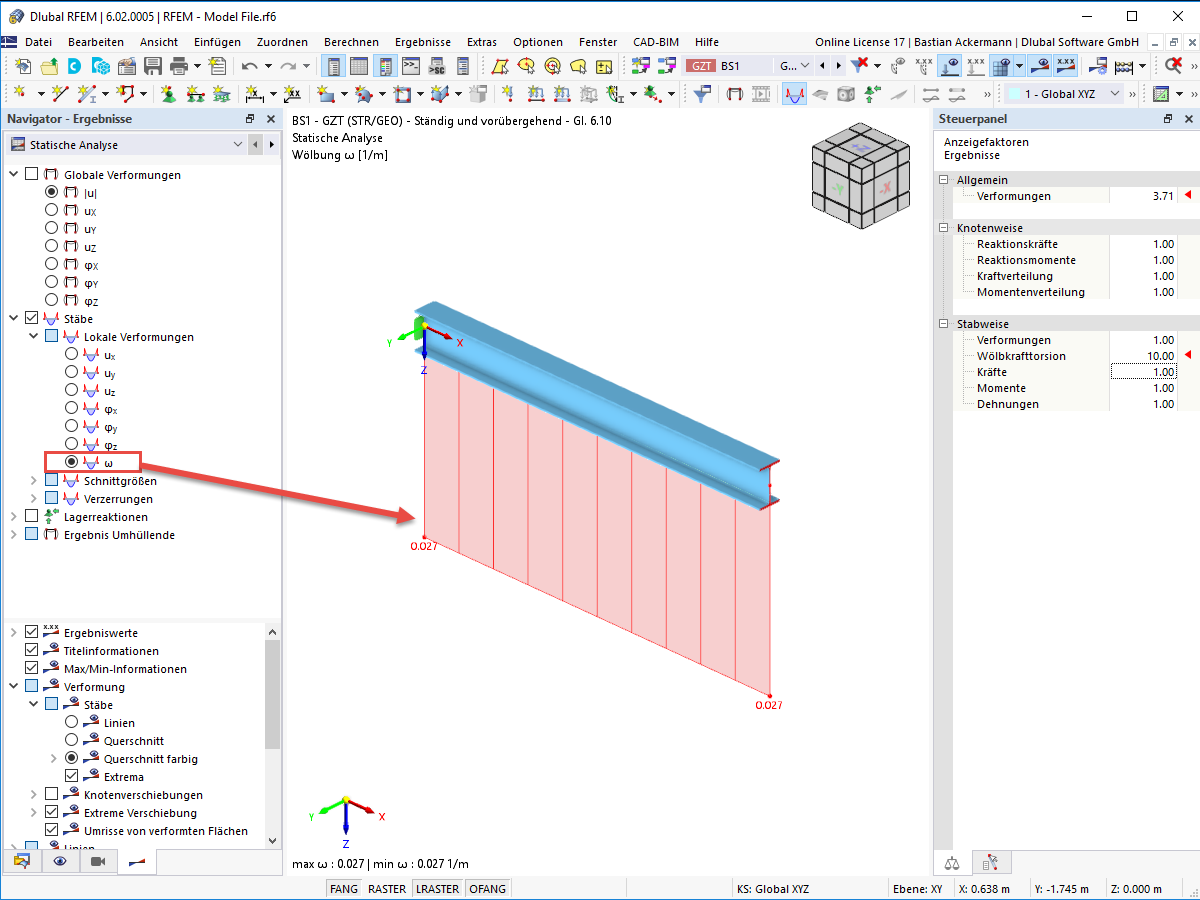Viewport: 1200px width, 900px height.
Task: Toggle Ergebniswerte checkbox
Action: (31, 633)
